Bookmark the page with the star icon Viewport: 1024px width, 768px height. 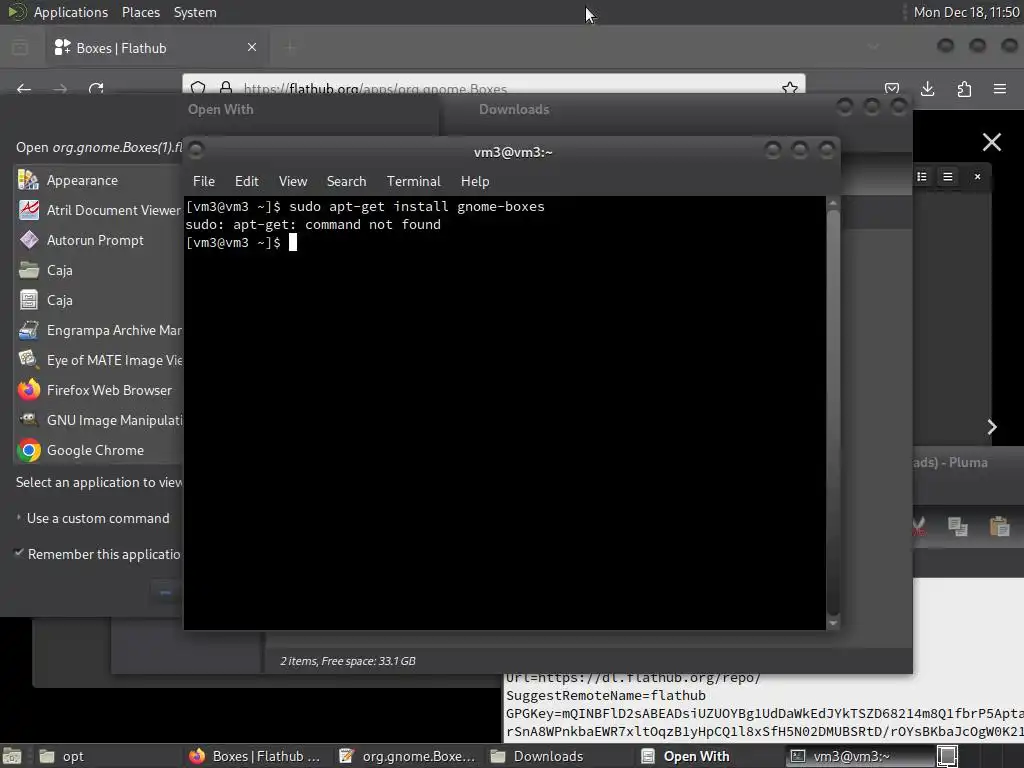790,88
